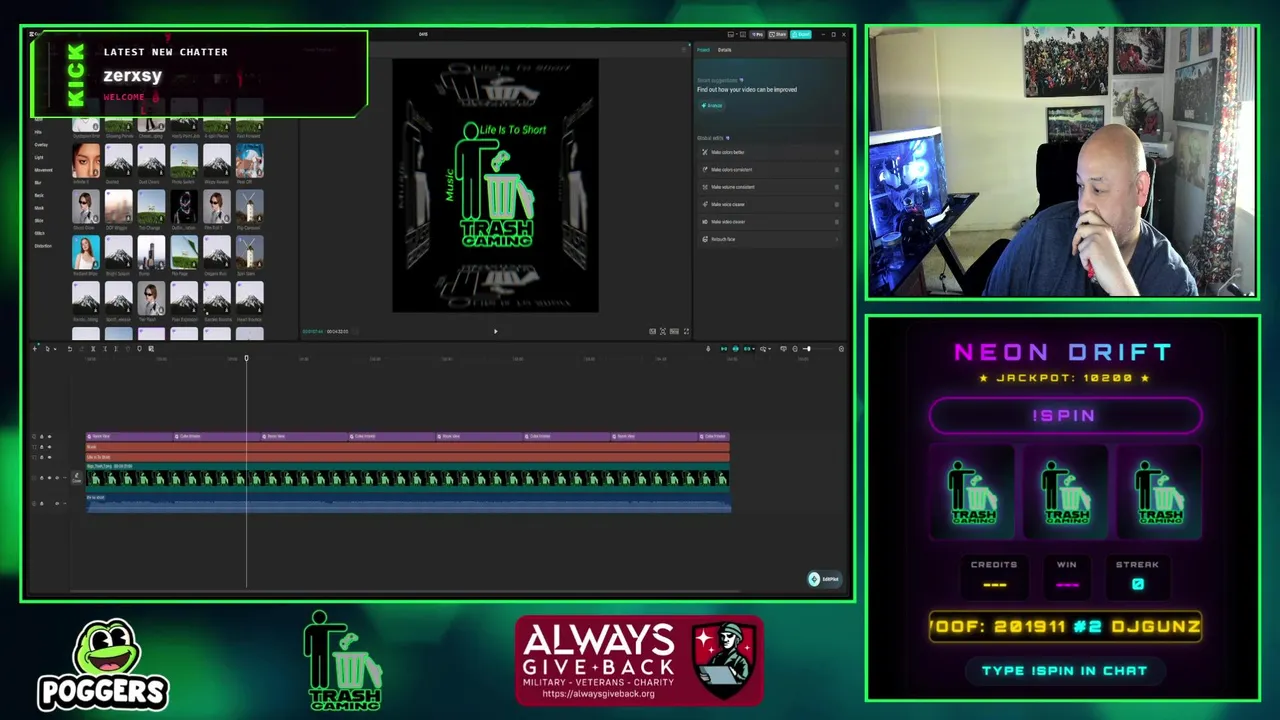Select the Blur effects category

click(38, 183)
